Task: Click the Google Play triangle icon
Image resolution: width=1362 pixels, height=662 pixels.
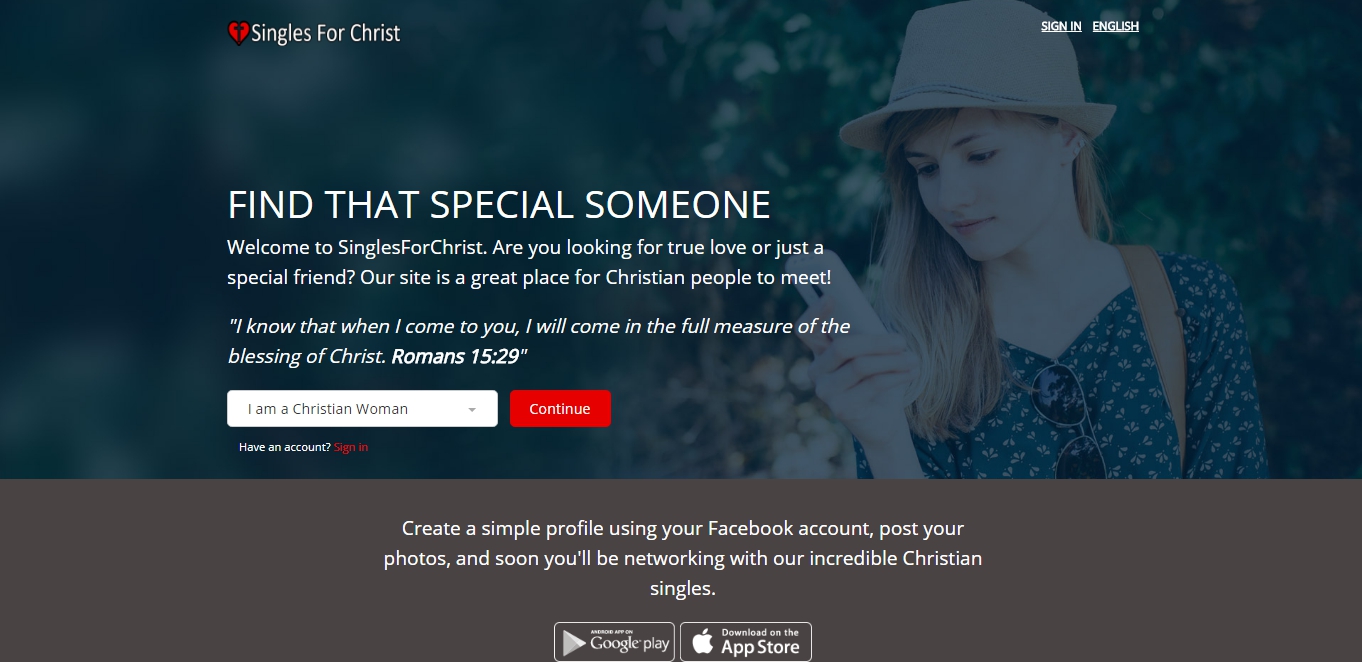Action: (x=574, y=643)
